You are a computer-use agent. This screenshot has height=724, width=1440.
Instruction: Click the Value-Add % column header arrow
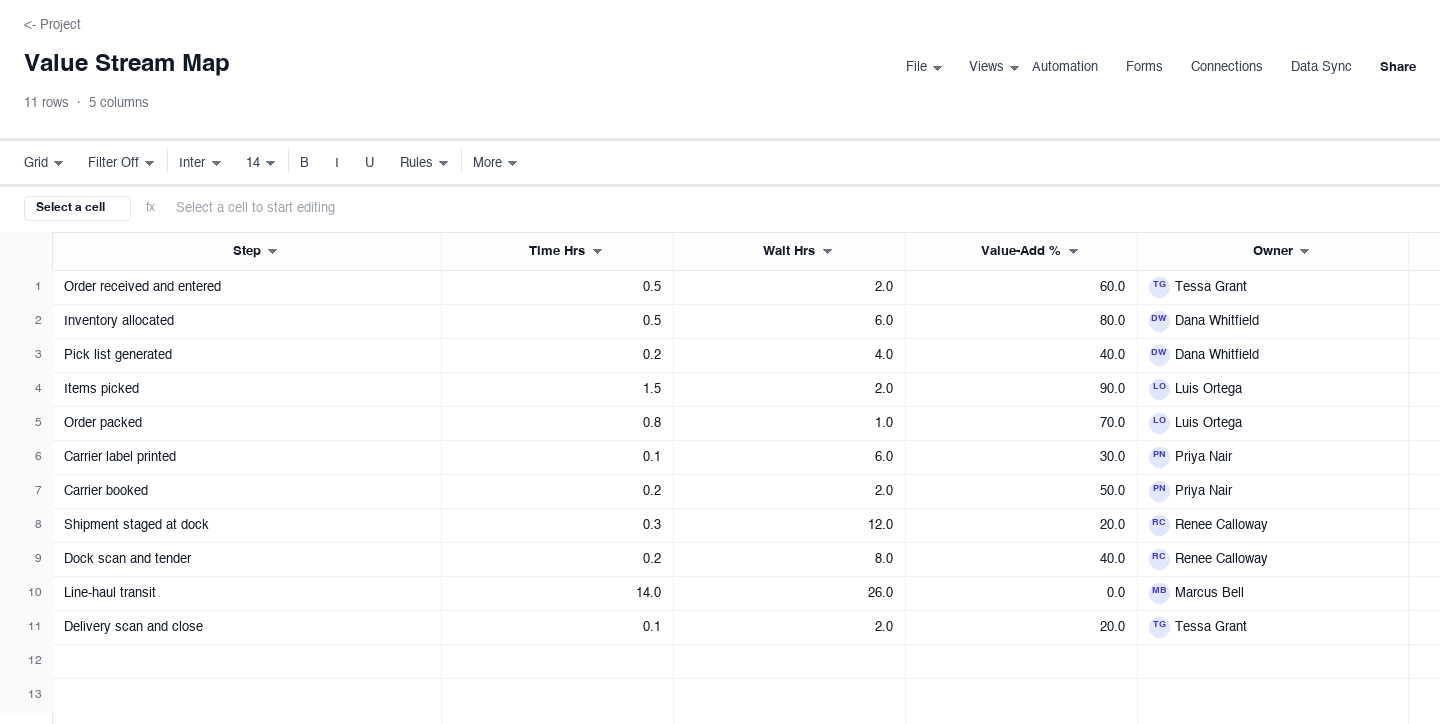(1073, 252)
